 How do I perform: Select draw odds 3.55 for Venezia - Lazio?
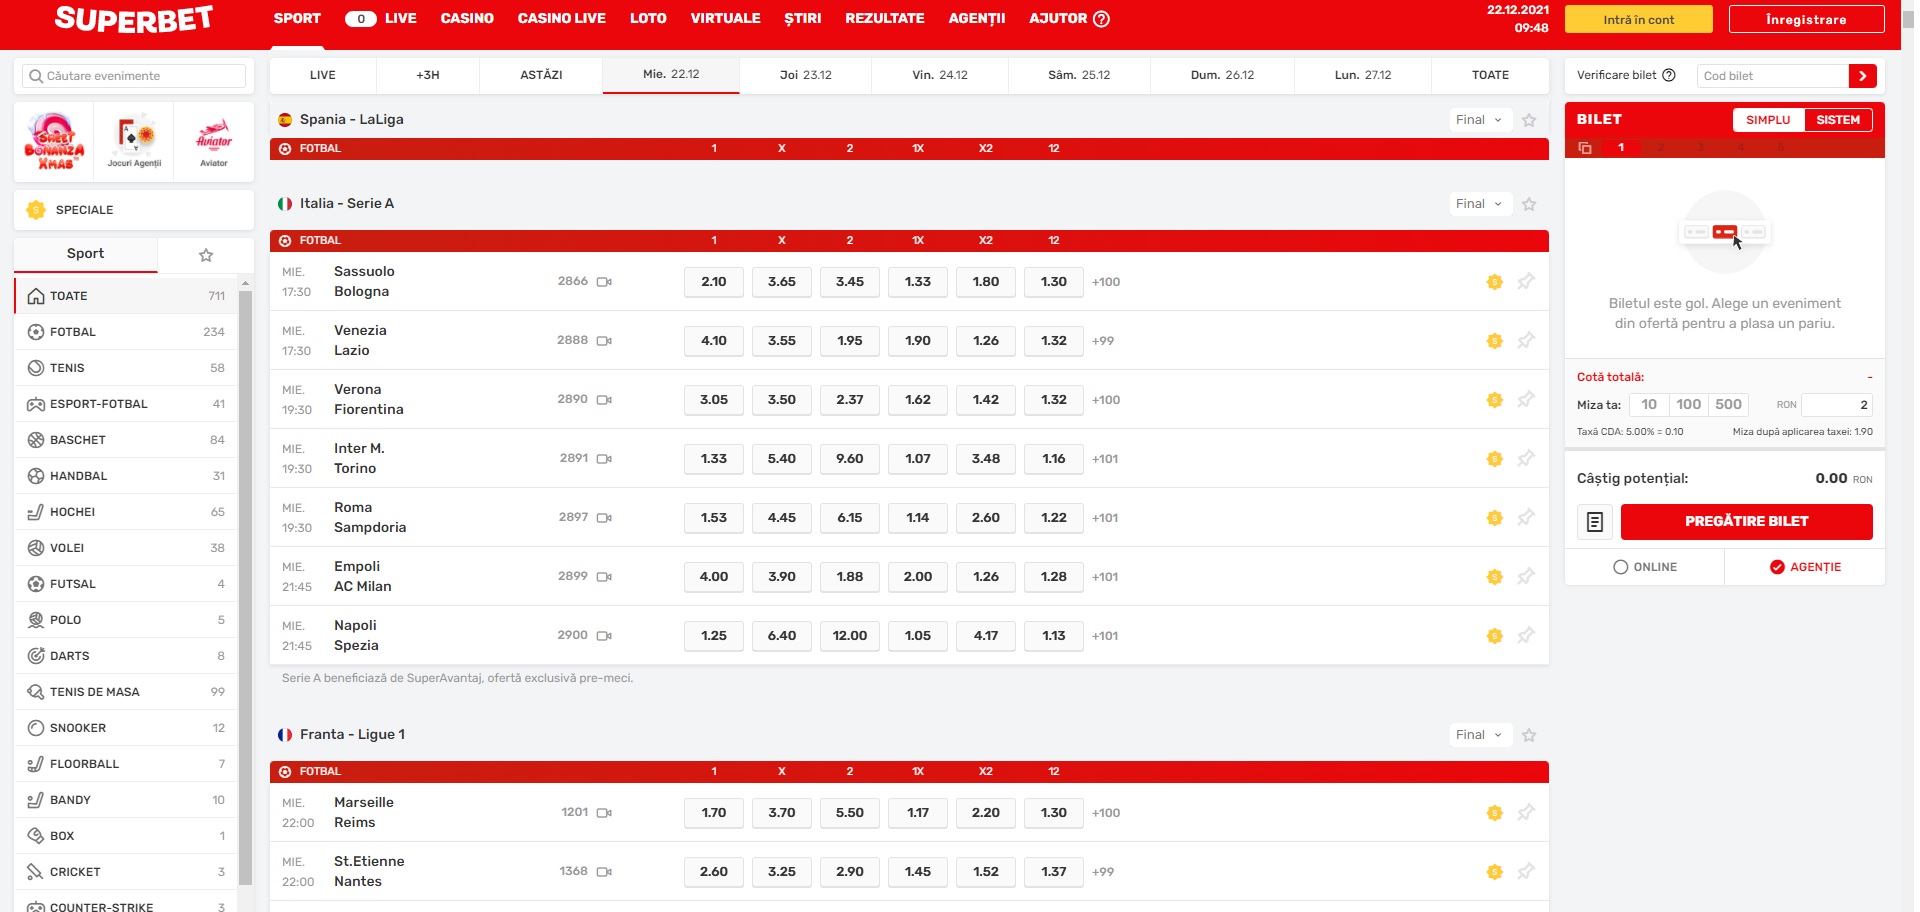point(782,341)
